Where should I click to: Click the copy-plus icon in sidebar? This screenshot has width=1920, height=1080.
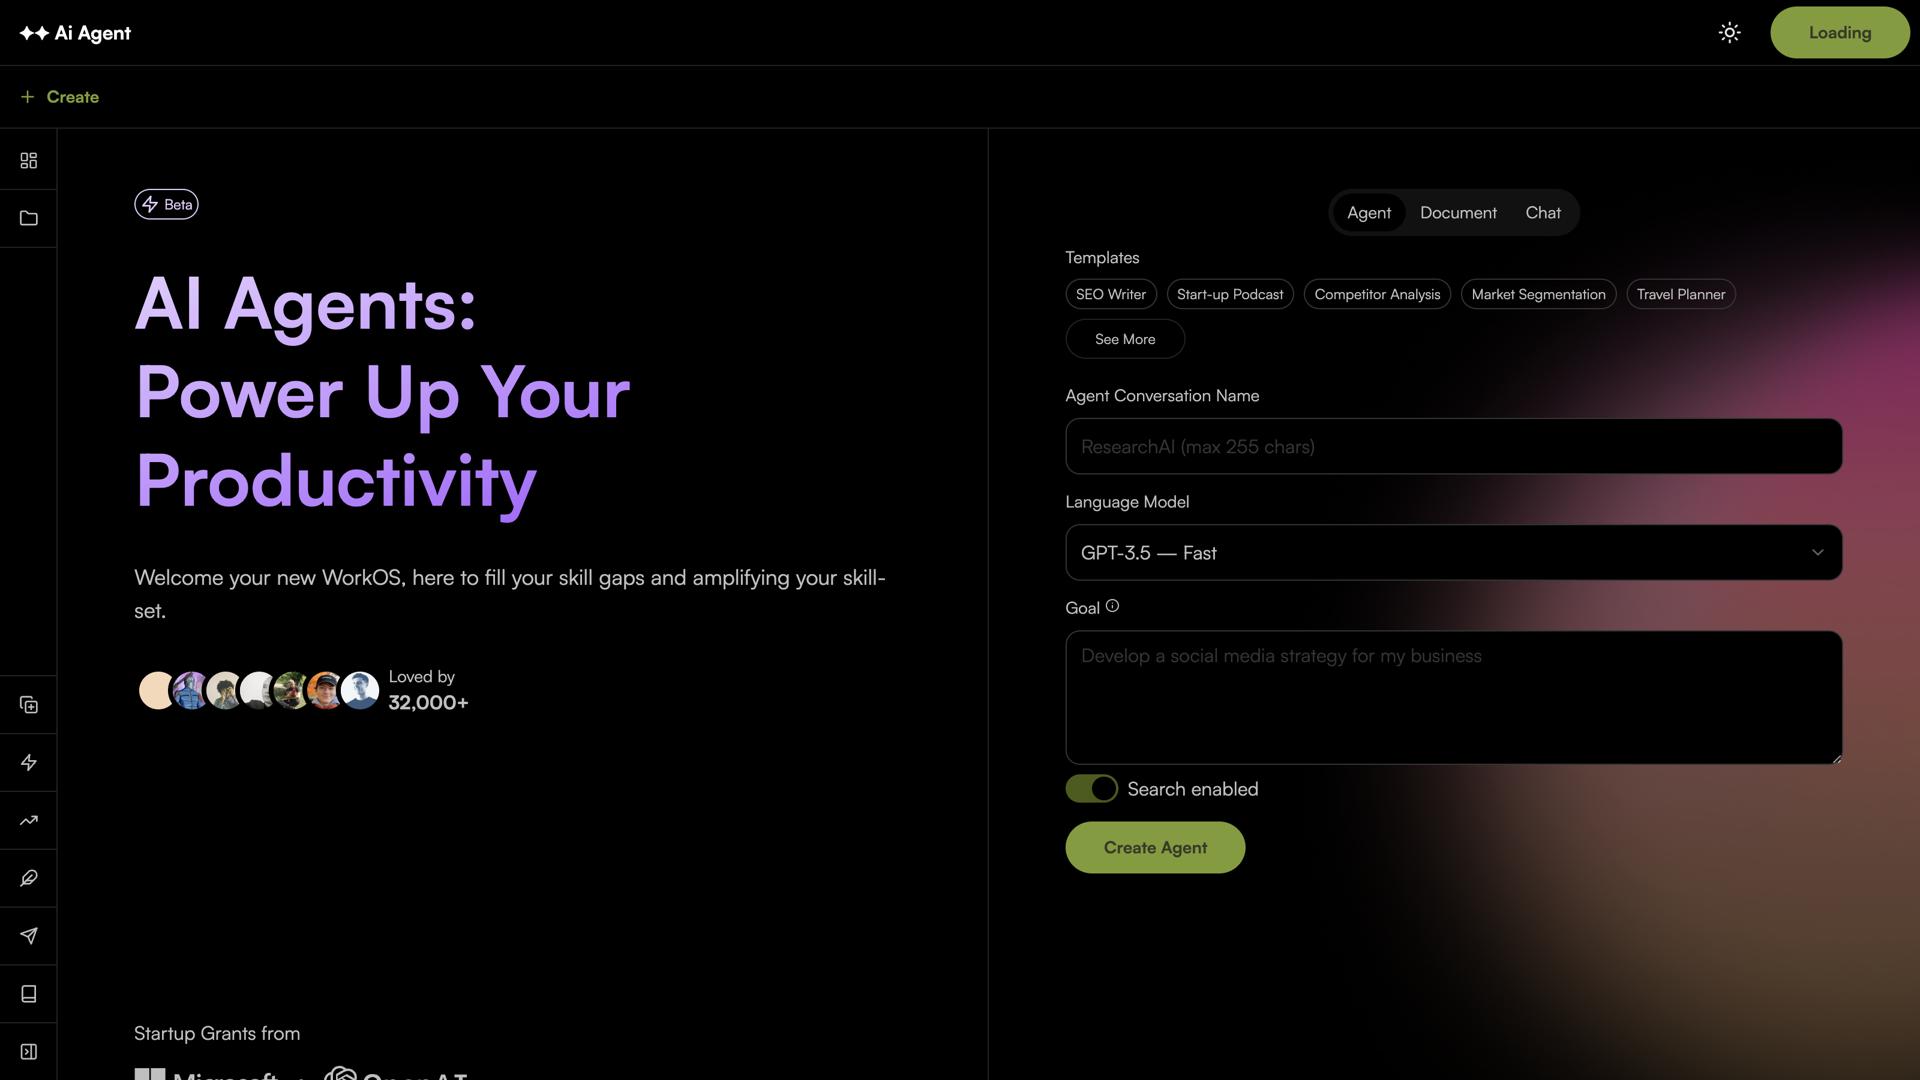(x=28, y=705)
